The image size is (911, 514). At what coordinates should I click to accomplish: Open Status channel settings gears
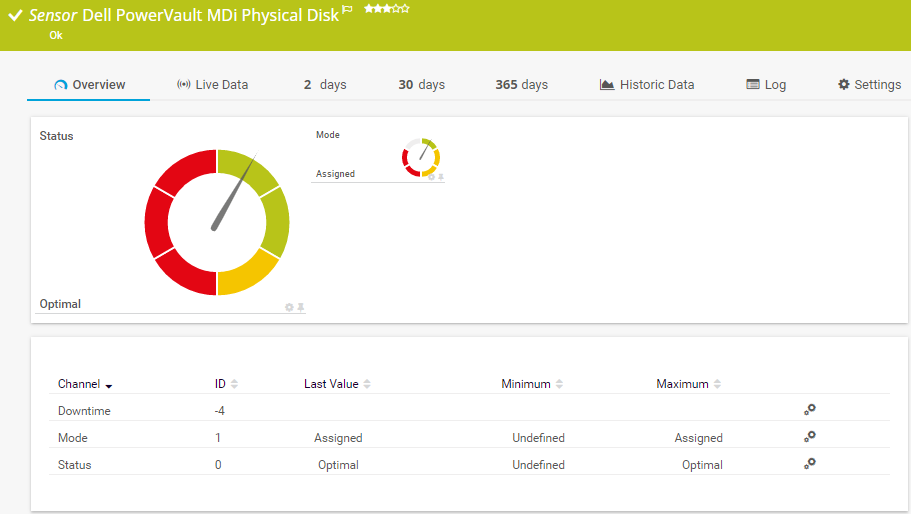pyautogui.click(x=809, y=464)
